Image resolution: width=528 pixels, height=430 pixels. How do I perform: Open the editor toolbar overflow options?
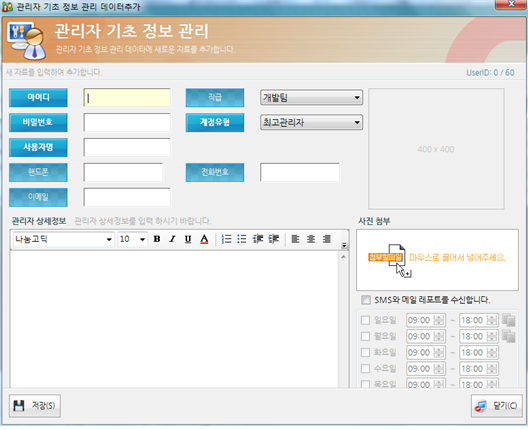click(344, 245)
